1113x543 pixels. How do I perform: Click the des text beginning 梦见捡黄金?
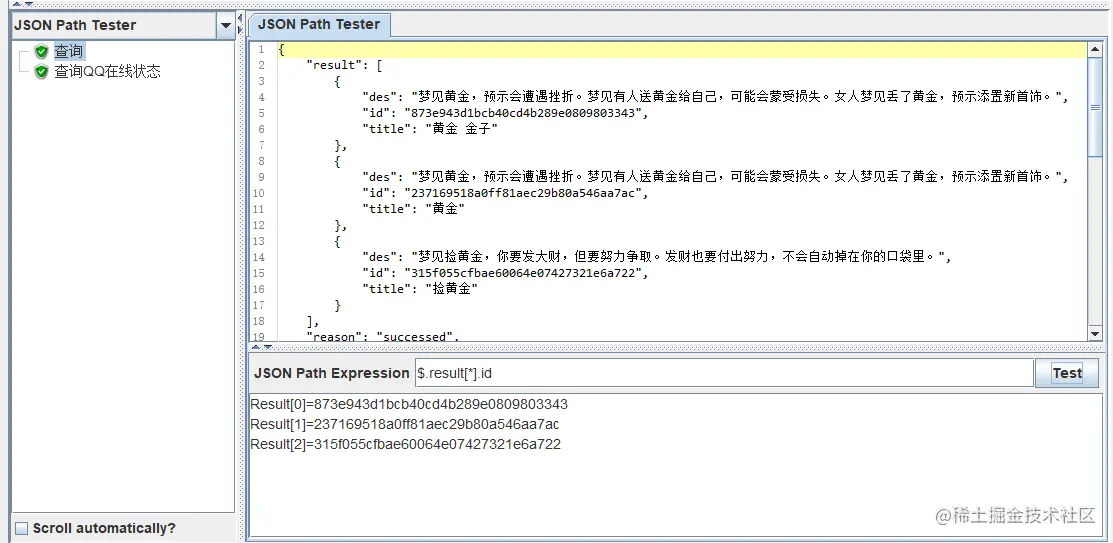681,257
